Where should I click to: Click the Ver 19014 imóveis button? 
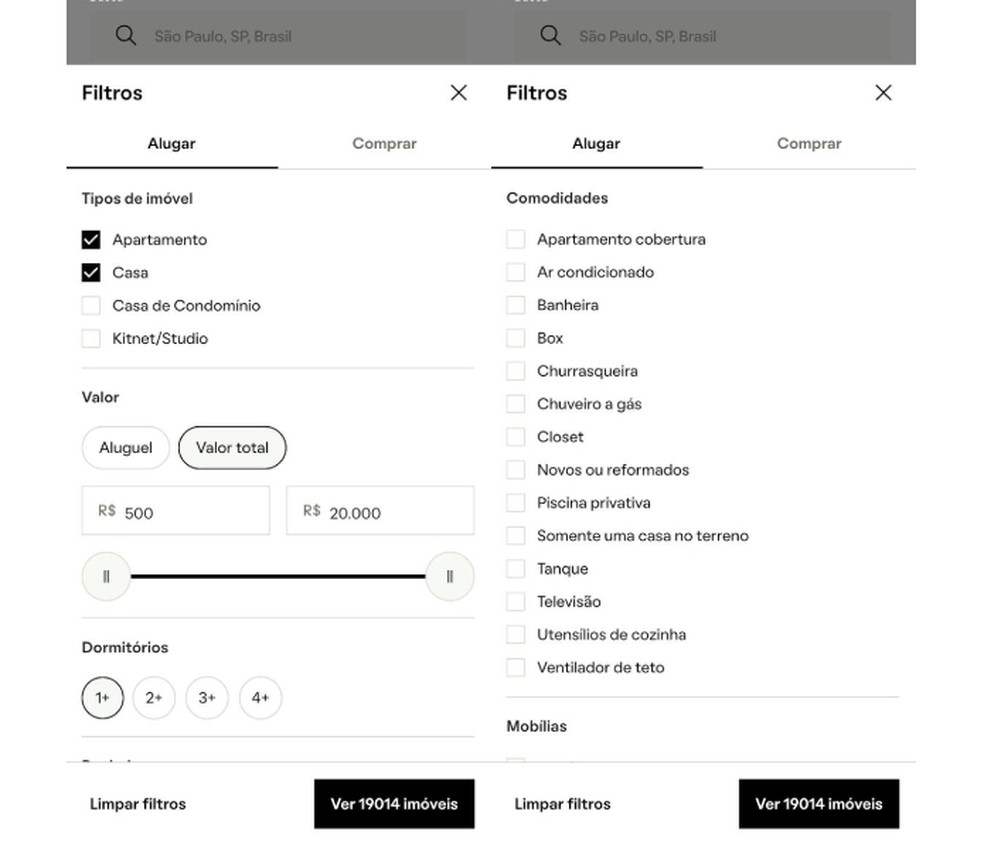(x=394, y=803)
